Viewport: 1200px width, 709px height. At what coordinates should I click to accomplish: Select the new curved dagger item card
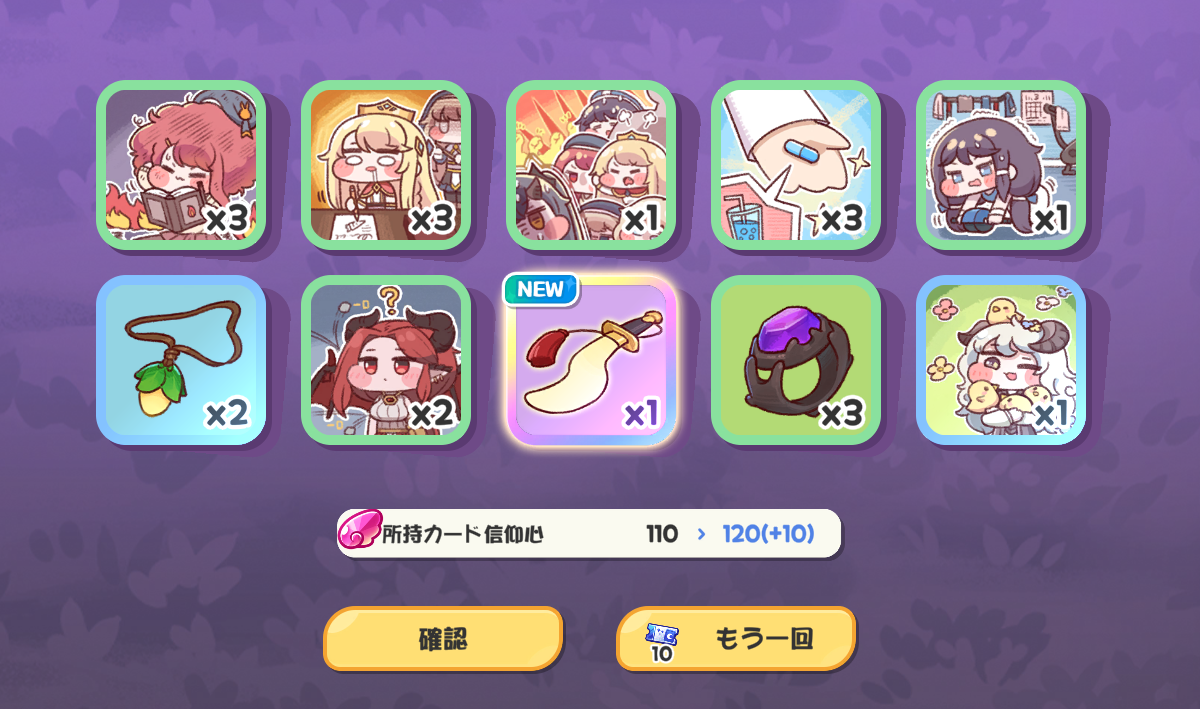click(591, 360)
